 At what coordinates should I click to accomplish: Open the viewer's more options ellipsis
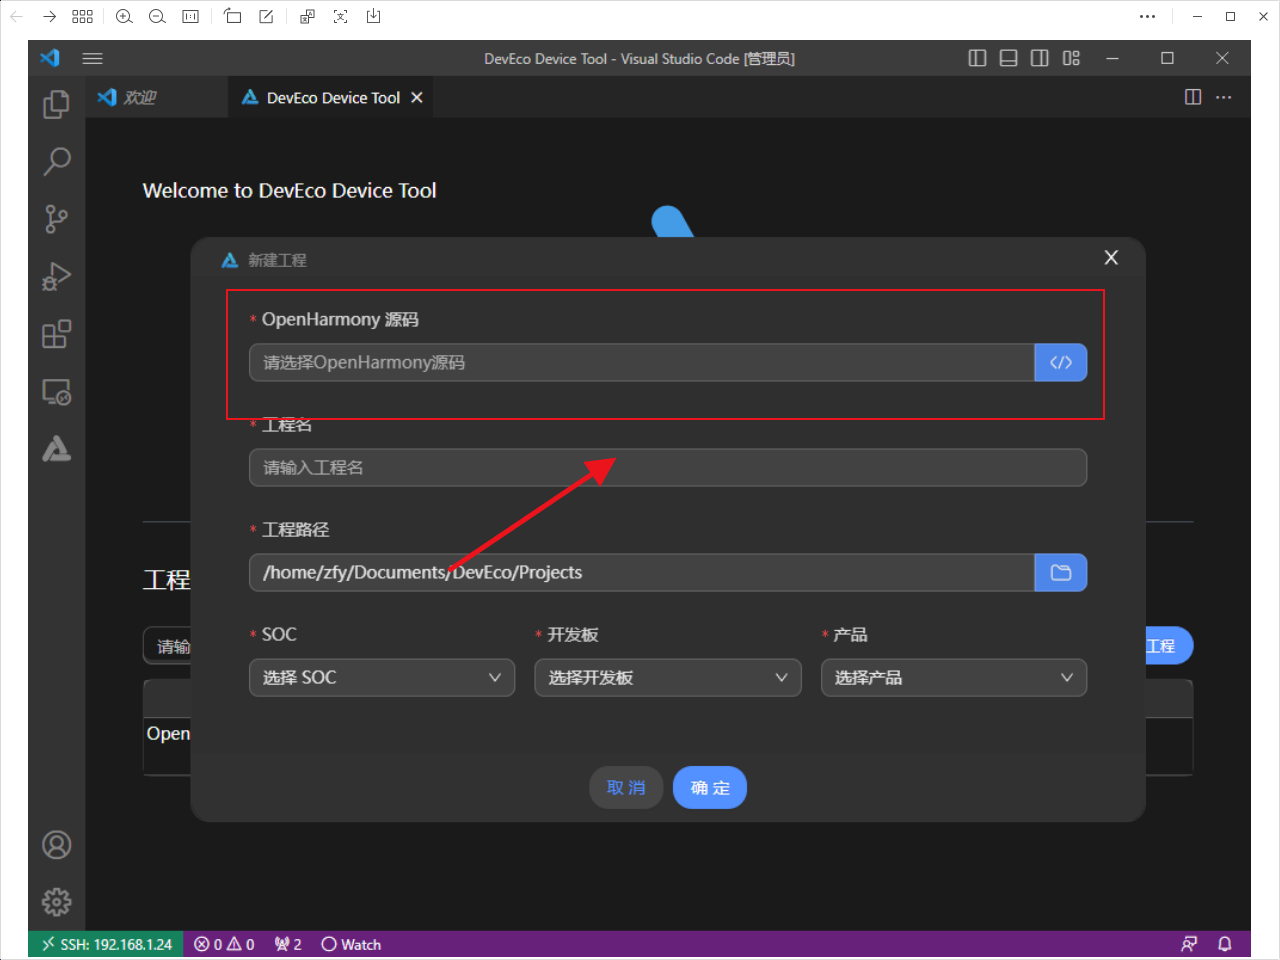pos(1147,16)
